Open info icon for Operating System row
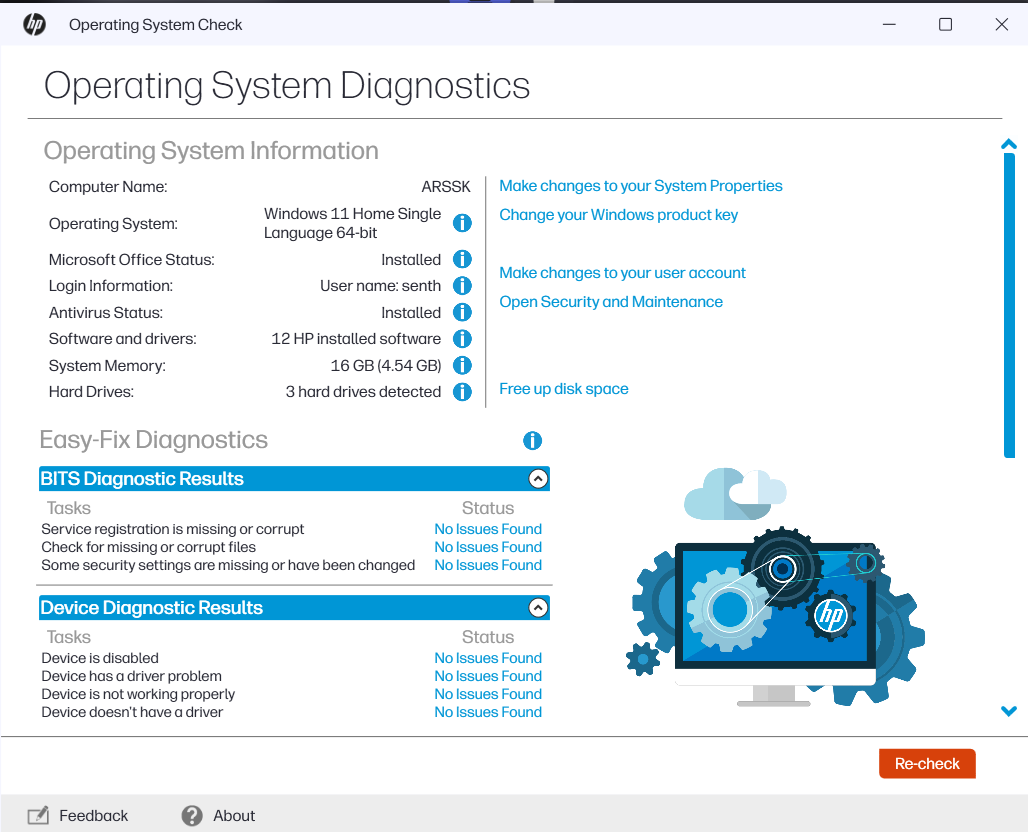The image size is (1028, 832). pos(462,223)
